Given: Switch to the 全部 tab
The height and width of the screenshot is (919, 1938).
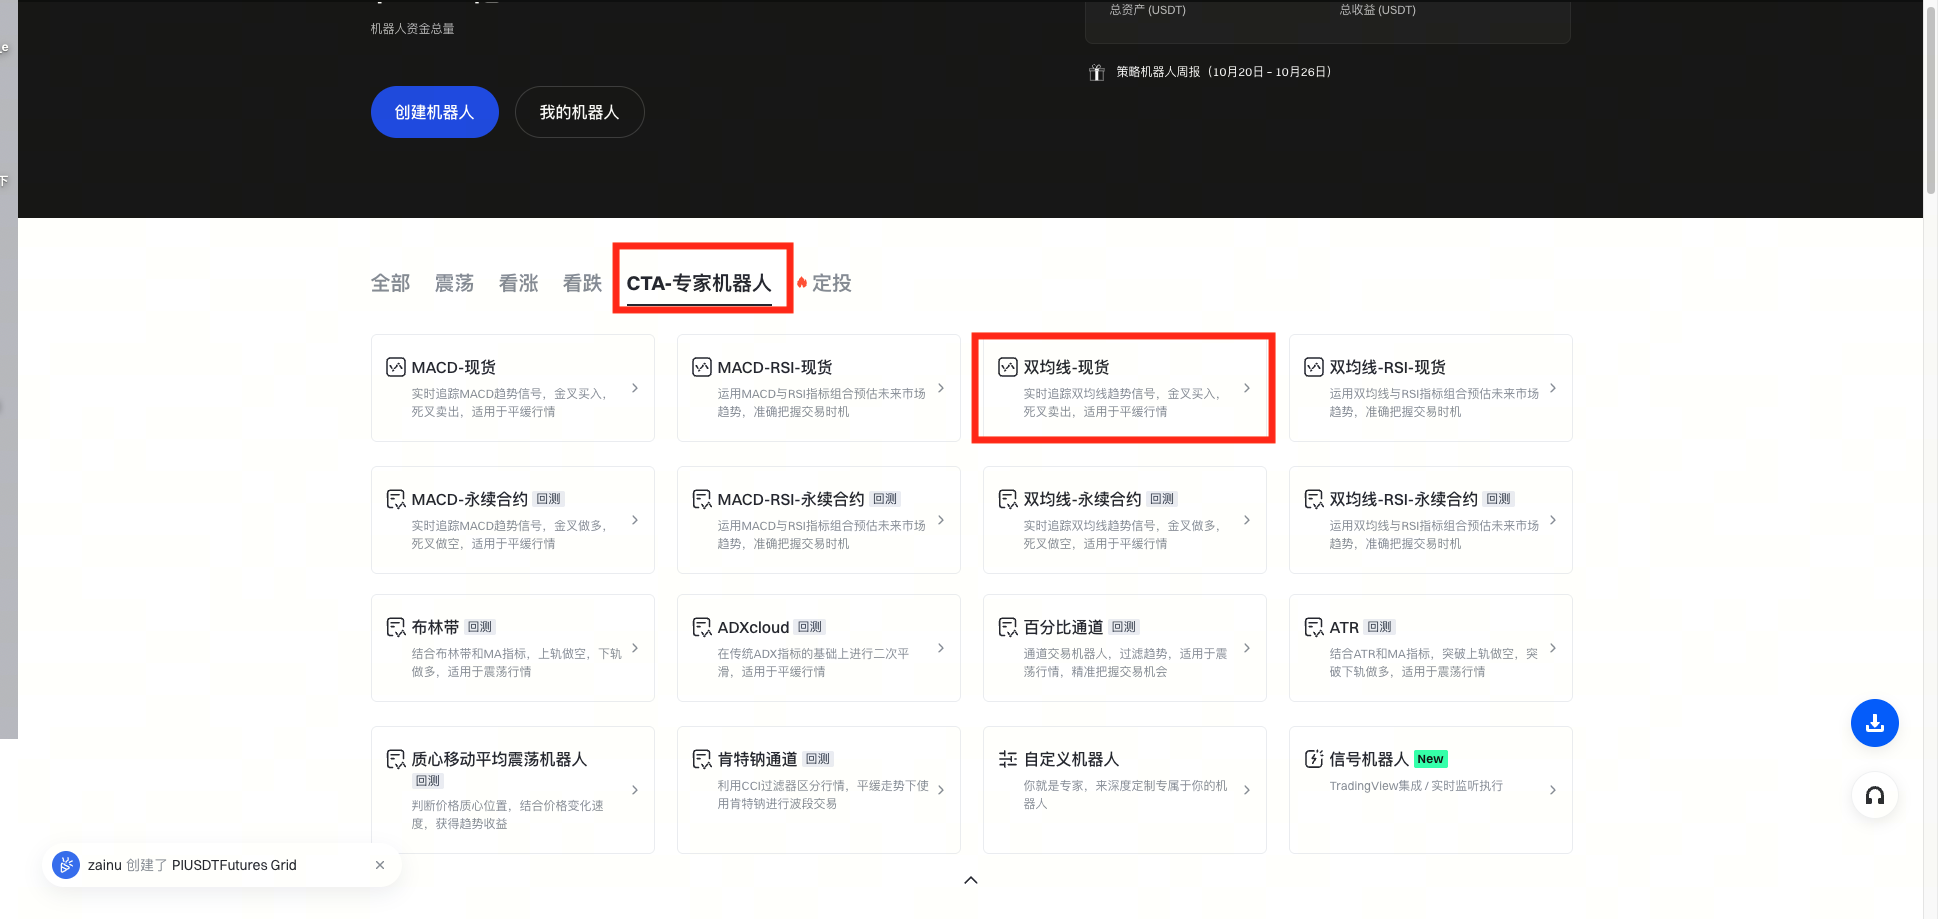Looking at the screenshot, I should [390, 283].
